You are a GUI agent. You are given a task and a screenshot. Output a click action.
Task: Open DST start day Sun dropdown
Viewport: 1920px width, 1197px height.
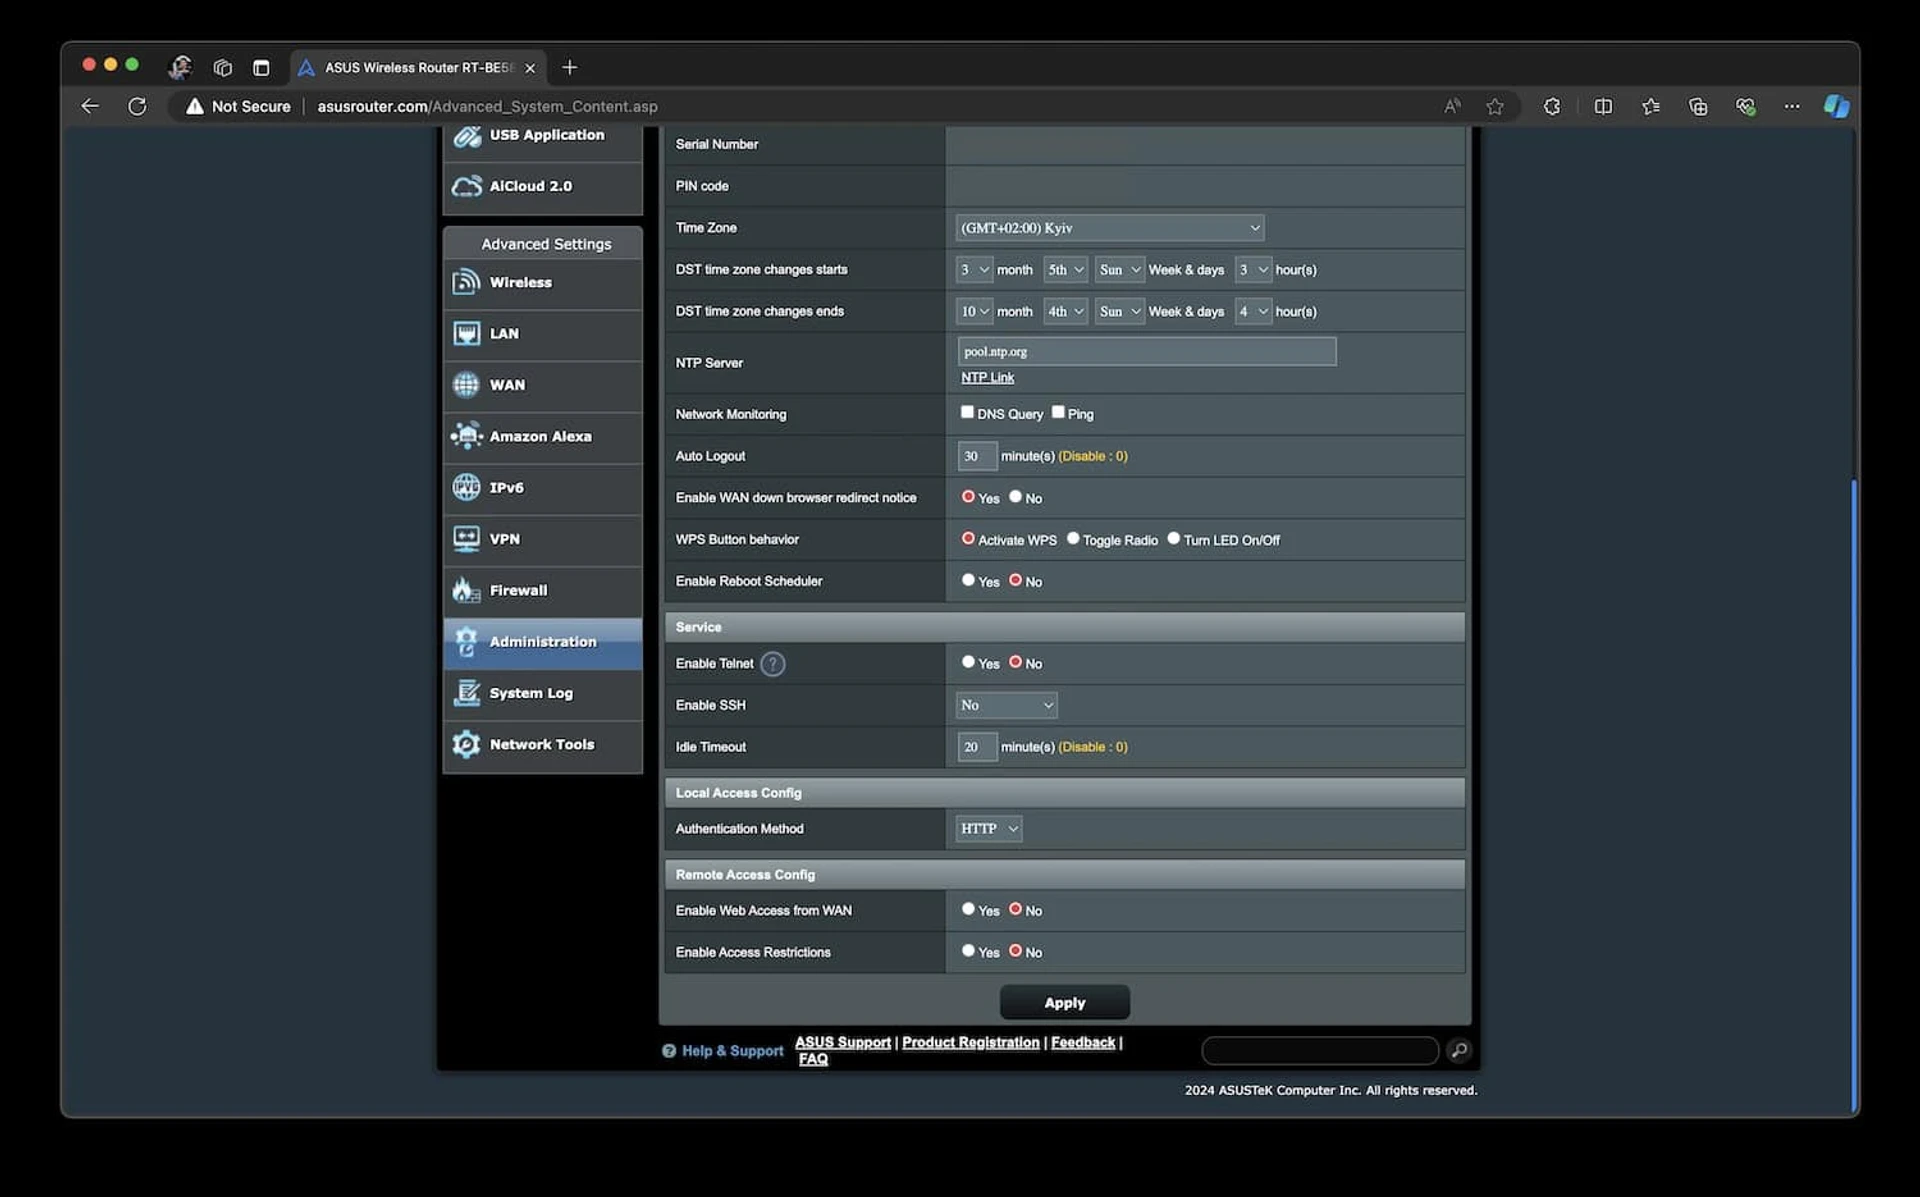click(1119, 270)
